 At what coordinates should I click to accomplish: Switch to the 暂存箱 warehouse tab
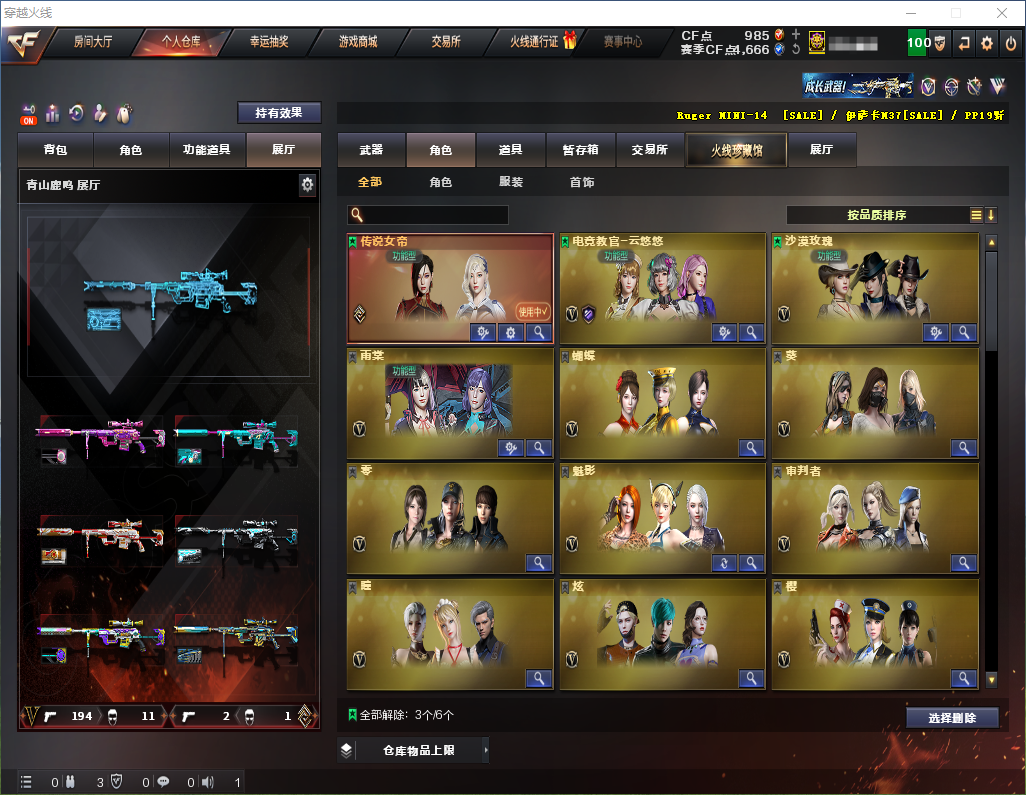580,150
